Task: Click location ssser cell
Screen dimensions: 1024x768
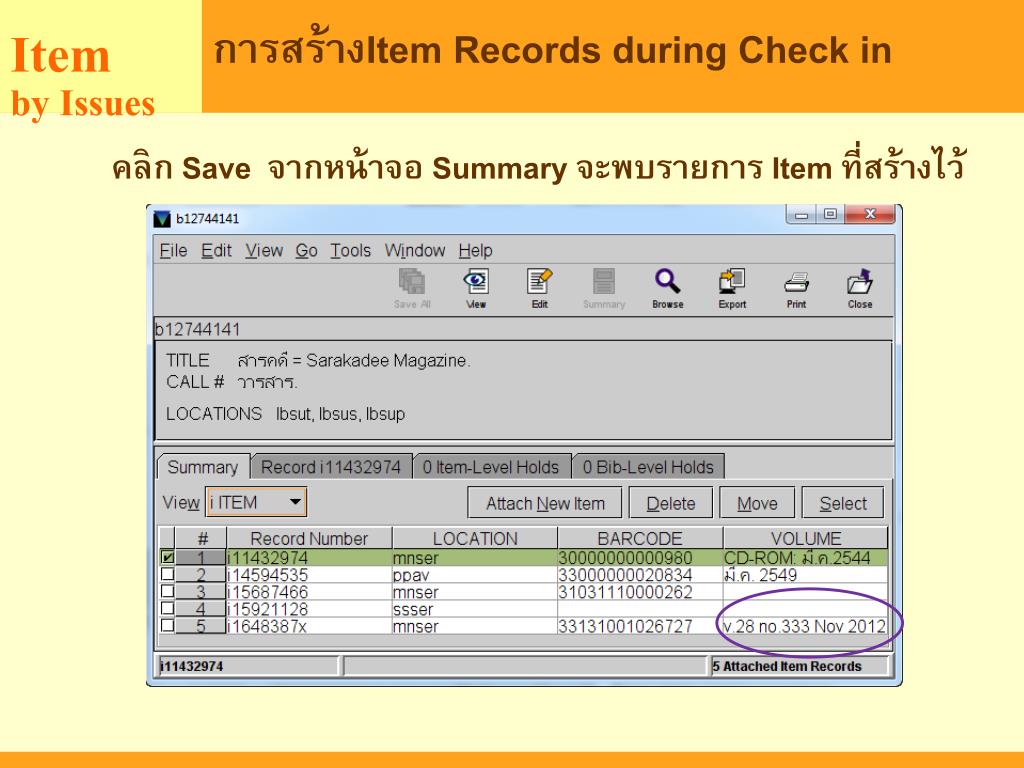Action: tap(475, 609)
